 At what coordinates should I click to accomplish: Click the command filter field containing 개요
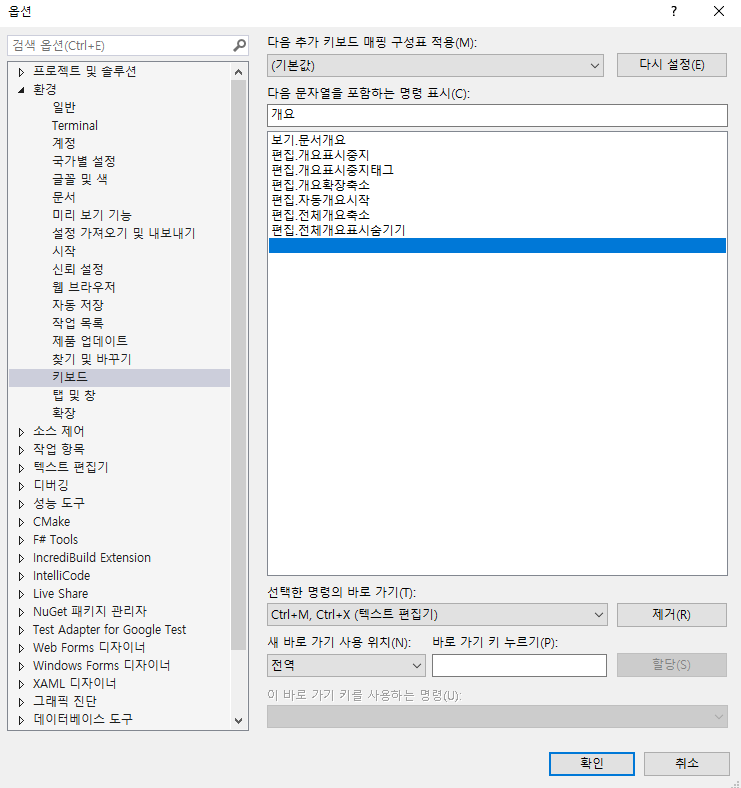(x=497, y=115)
